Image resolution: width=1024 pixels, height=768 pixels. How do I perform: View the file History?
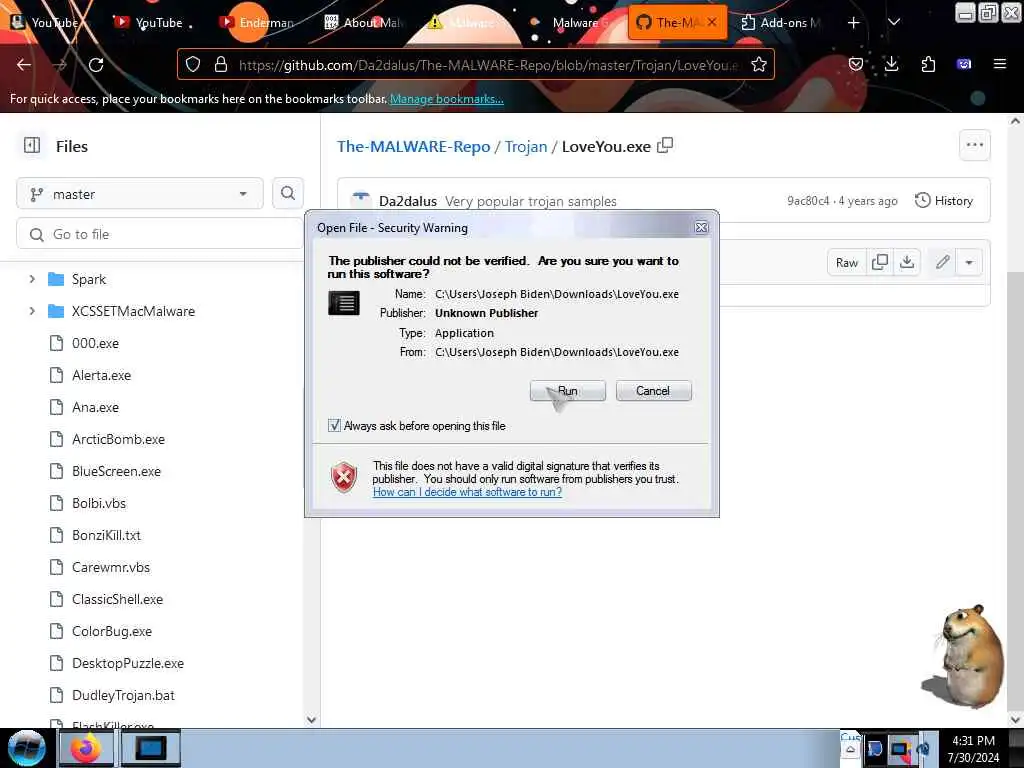(944, 200)
